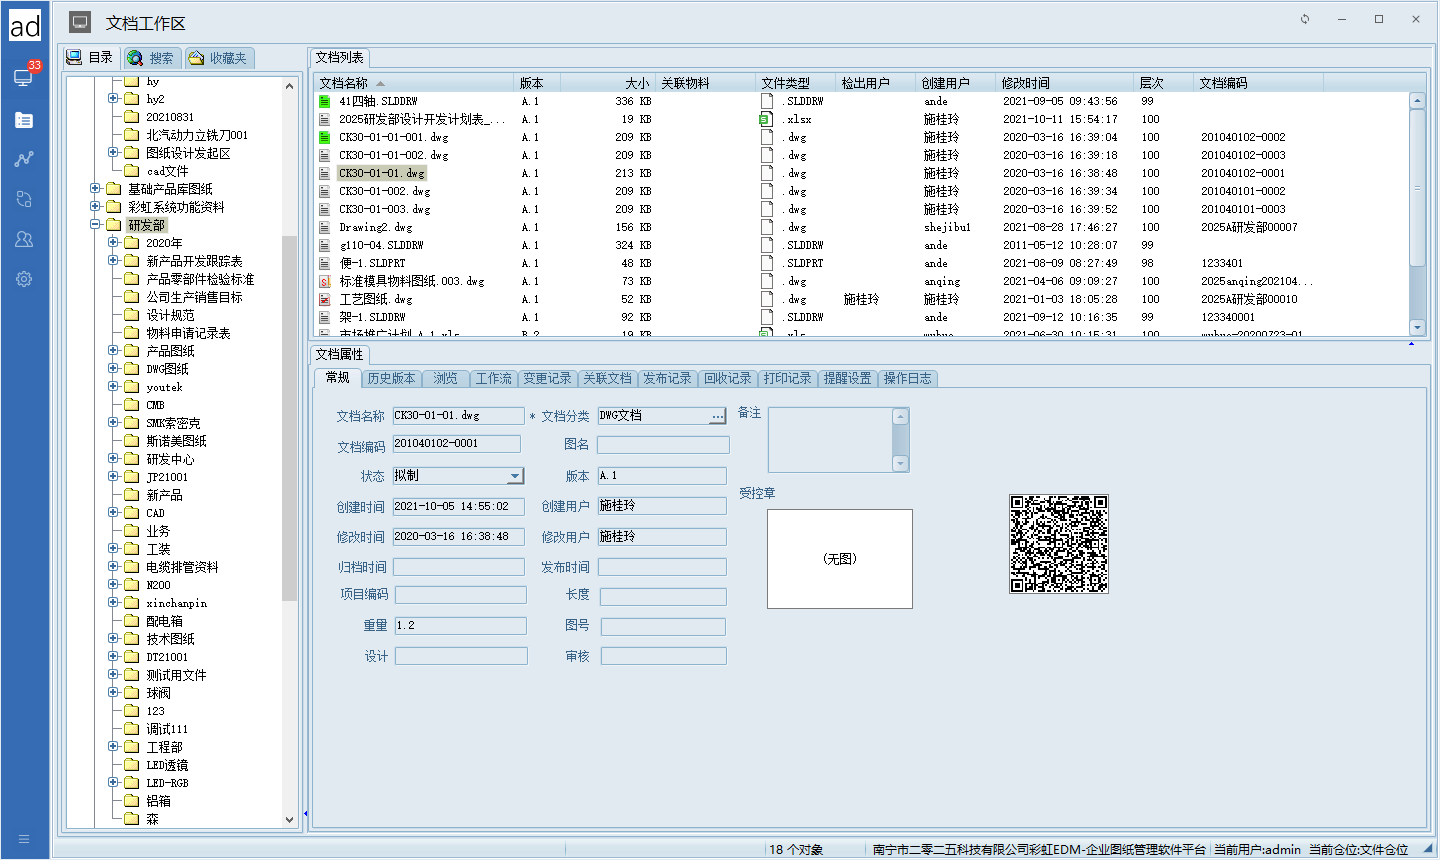This screenshot has width=1440, height=860.
Task: Select the xinchanpin folder
Action: (176, 603)
